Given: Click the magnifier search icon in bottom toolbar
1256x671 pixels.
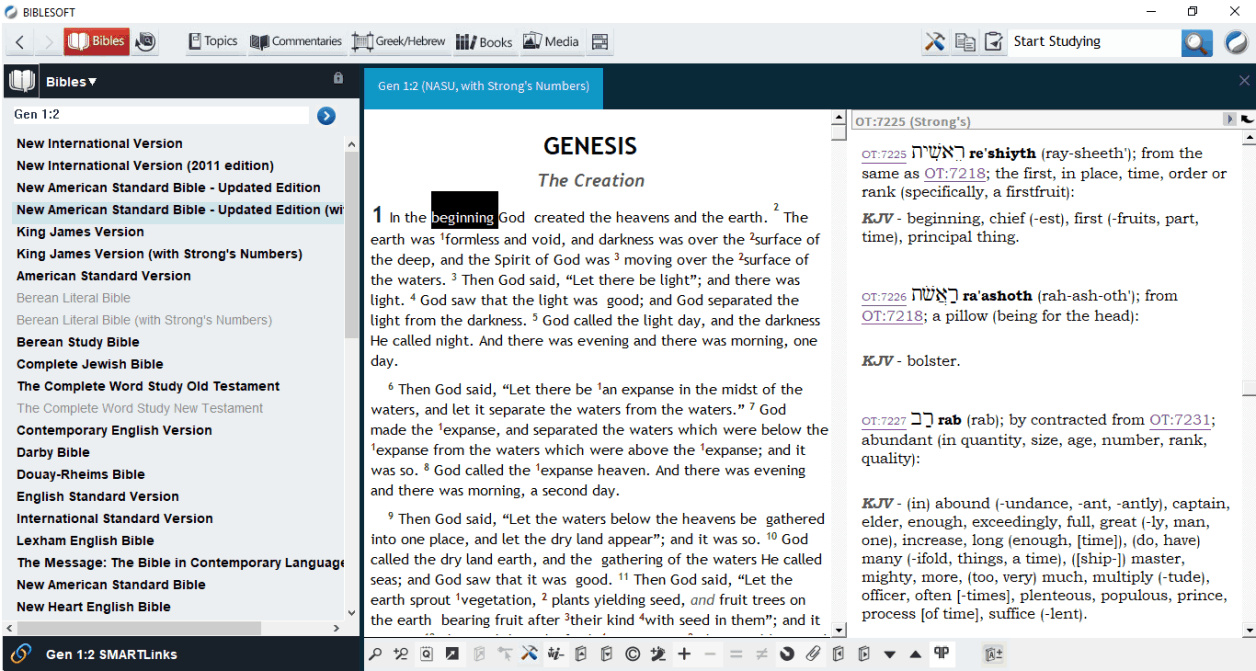Looking at the screenshot, I should (x=375, y=654).
